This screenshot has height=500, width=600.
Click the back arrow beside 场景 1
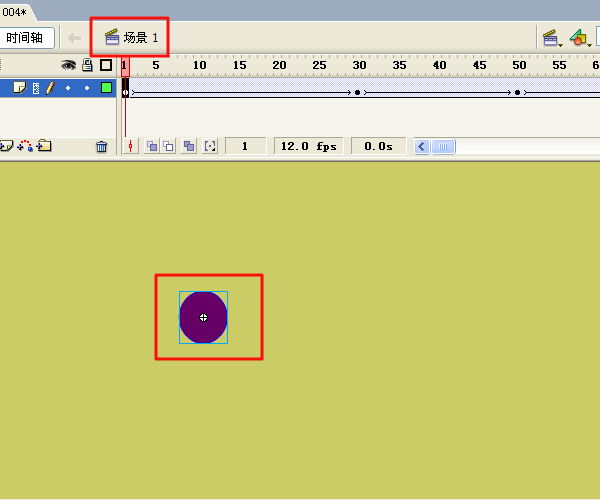[75, 38]
